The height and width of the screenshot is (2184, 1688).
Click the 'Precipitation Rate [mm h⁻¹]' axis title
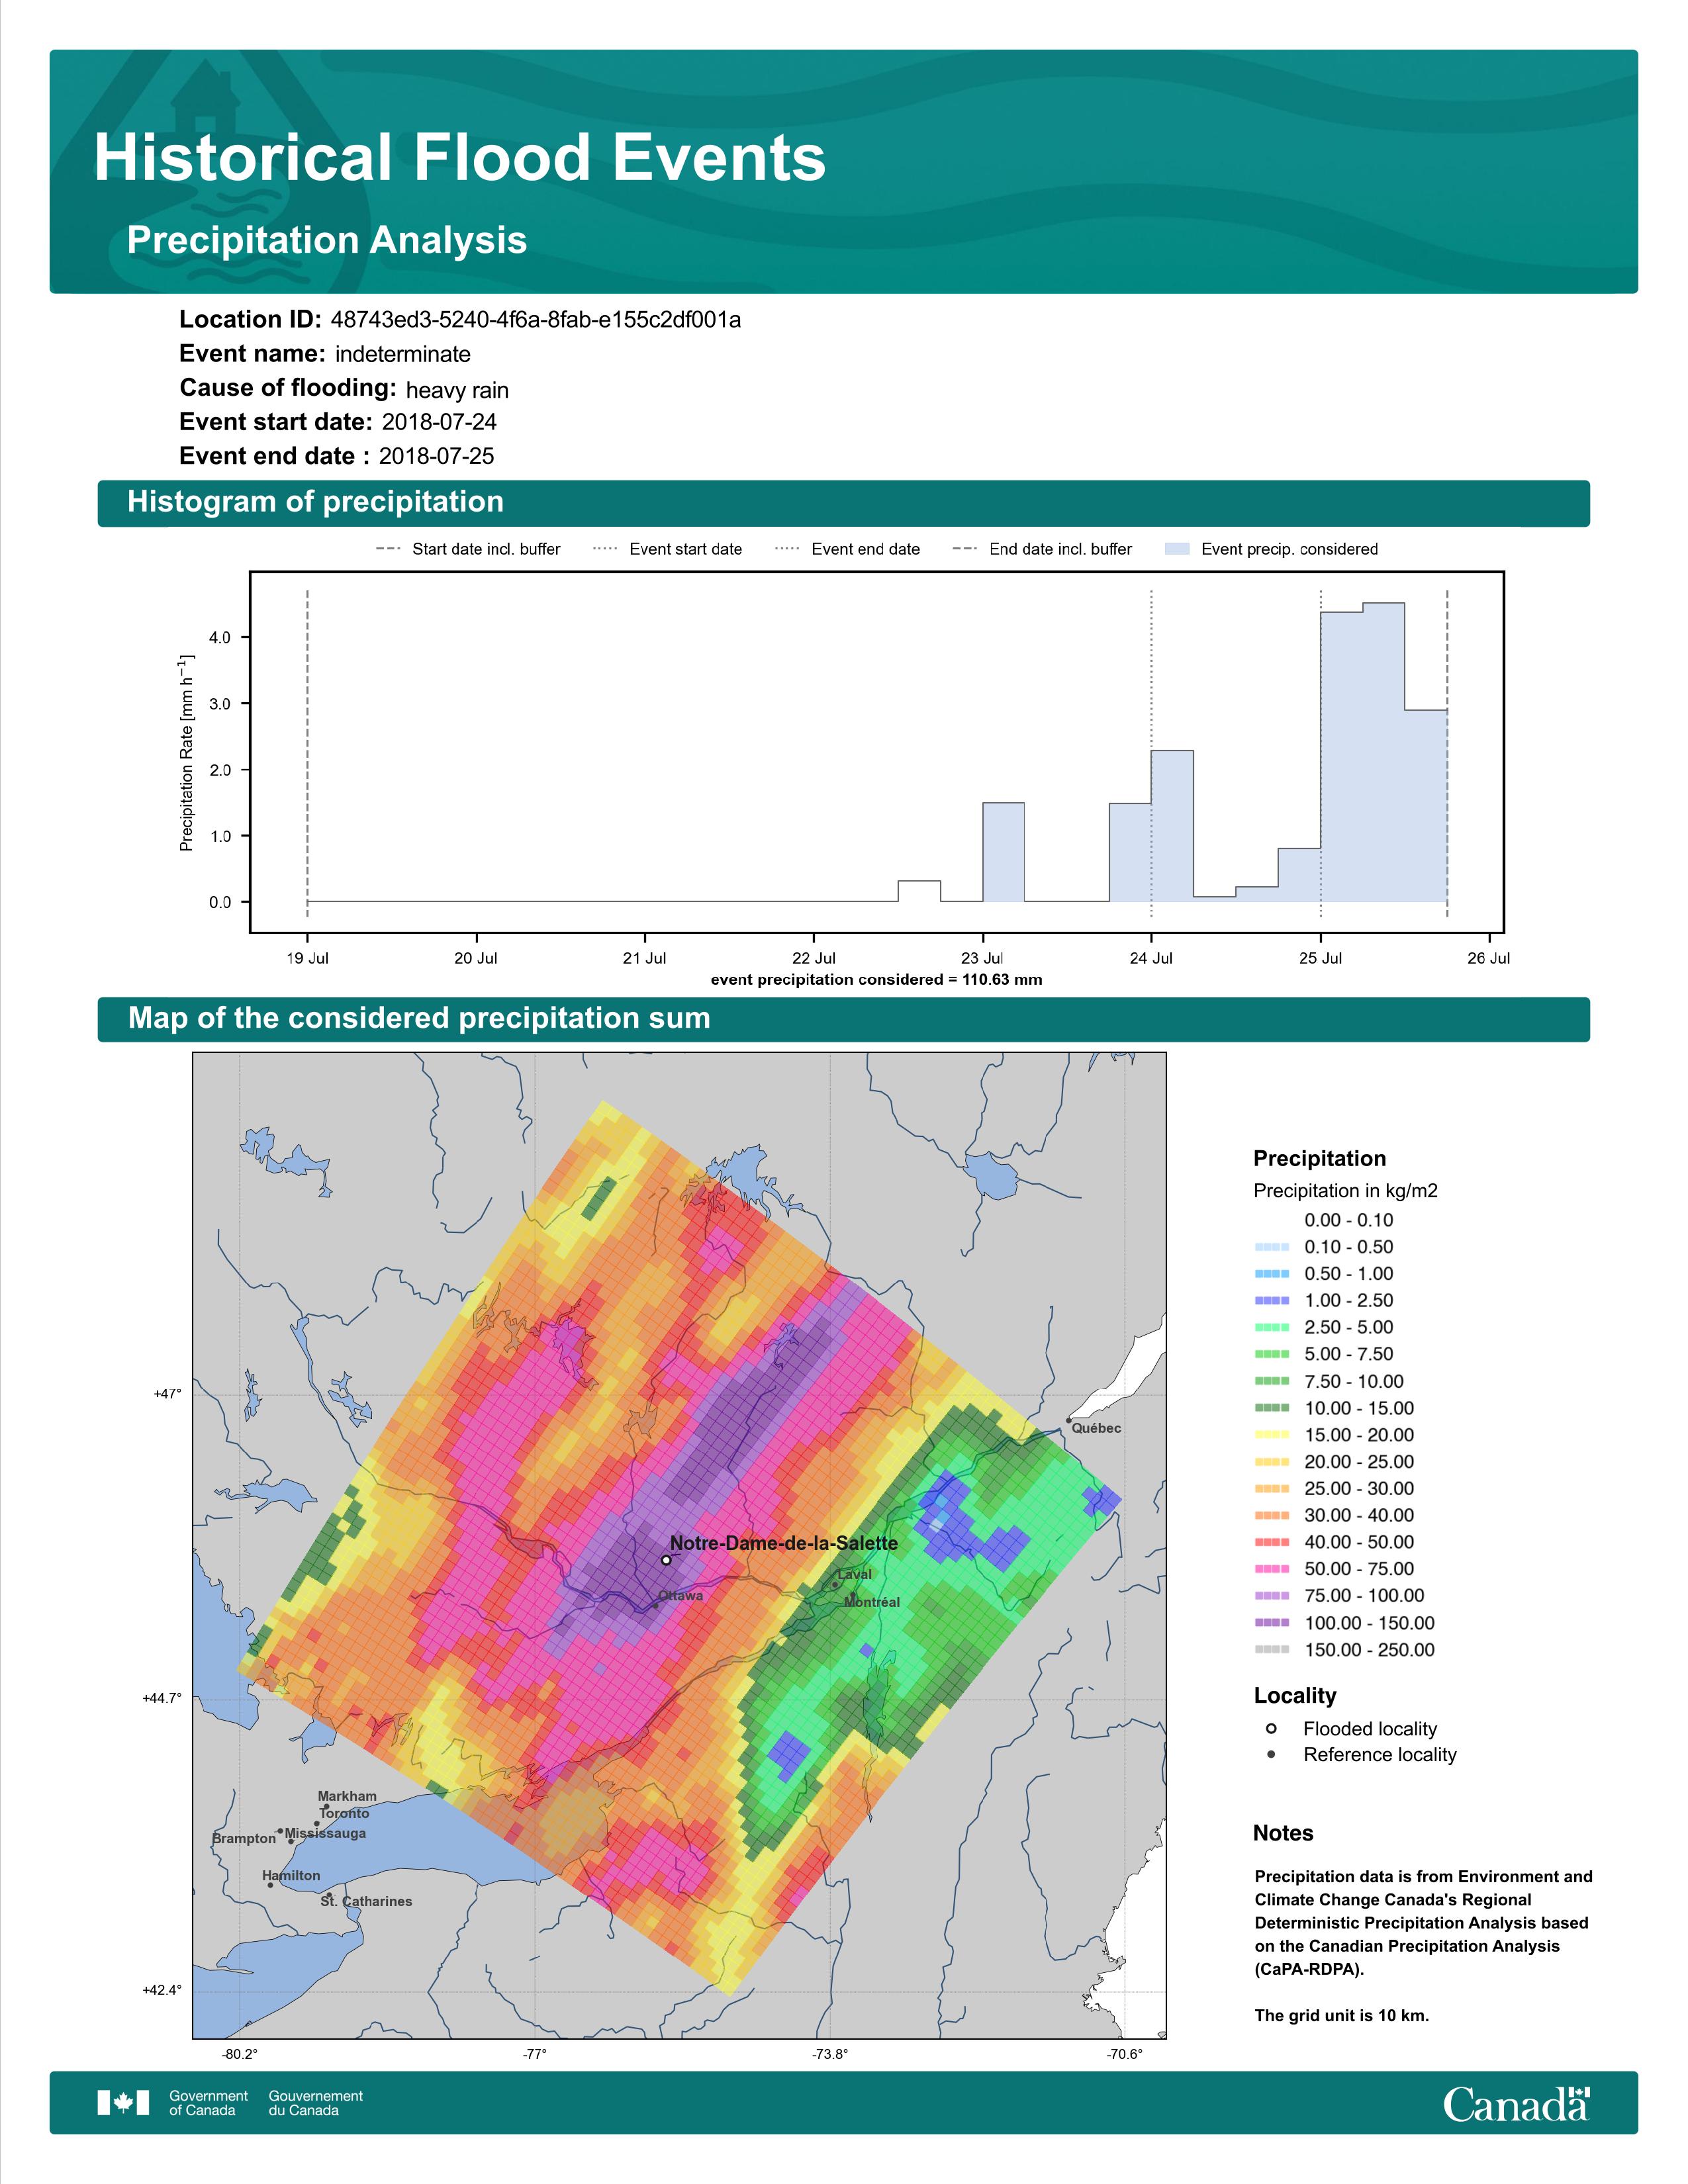pos(187,753)
